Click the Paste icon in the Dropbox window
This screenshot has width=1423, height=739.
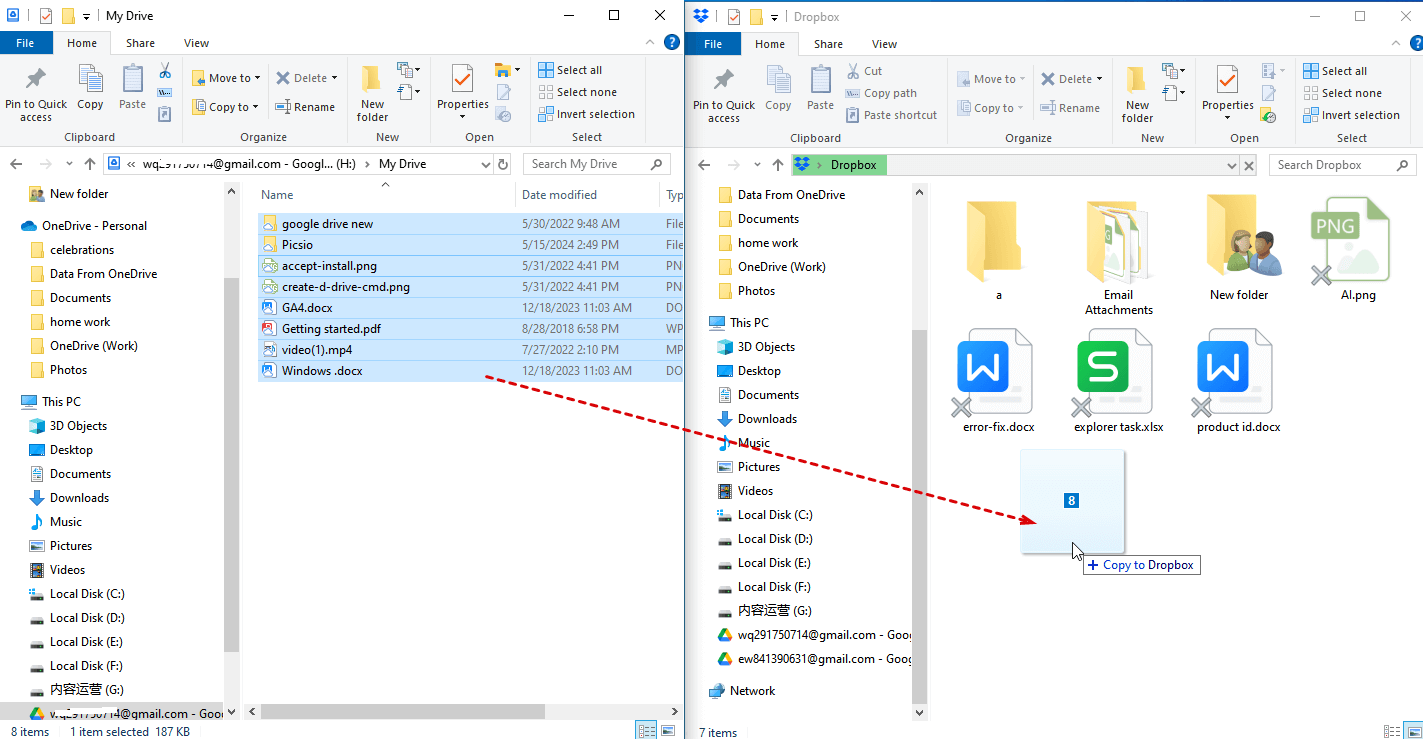coord(820,88)
